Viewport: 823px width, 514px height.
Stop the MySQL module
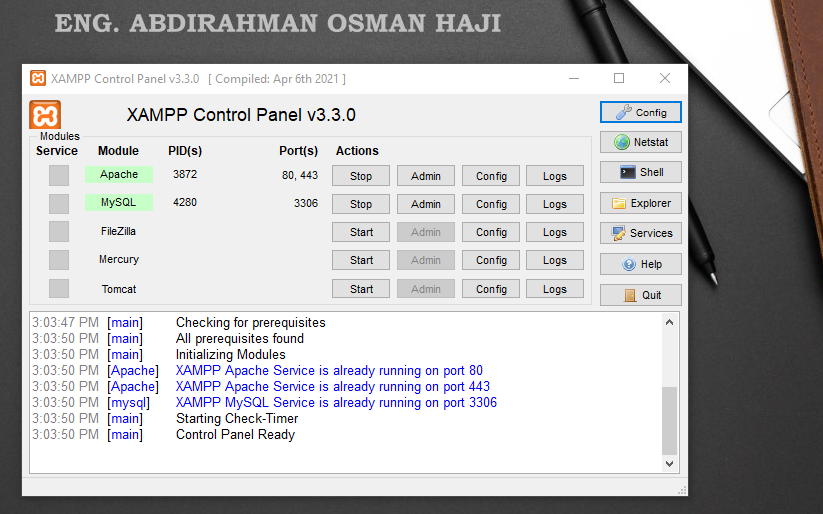tap(361, 204)
